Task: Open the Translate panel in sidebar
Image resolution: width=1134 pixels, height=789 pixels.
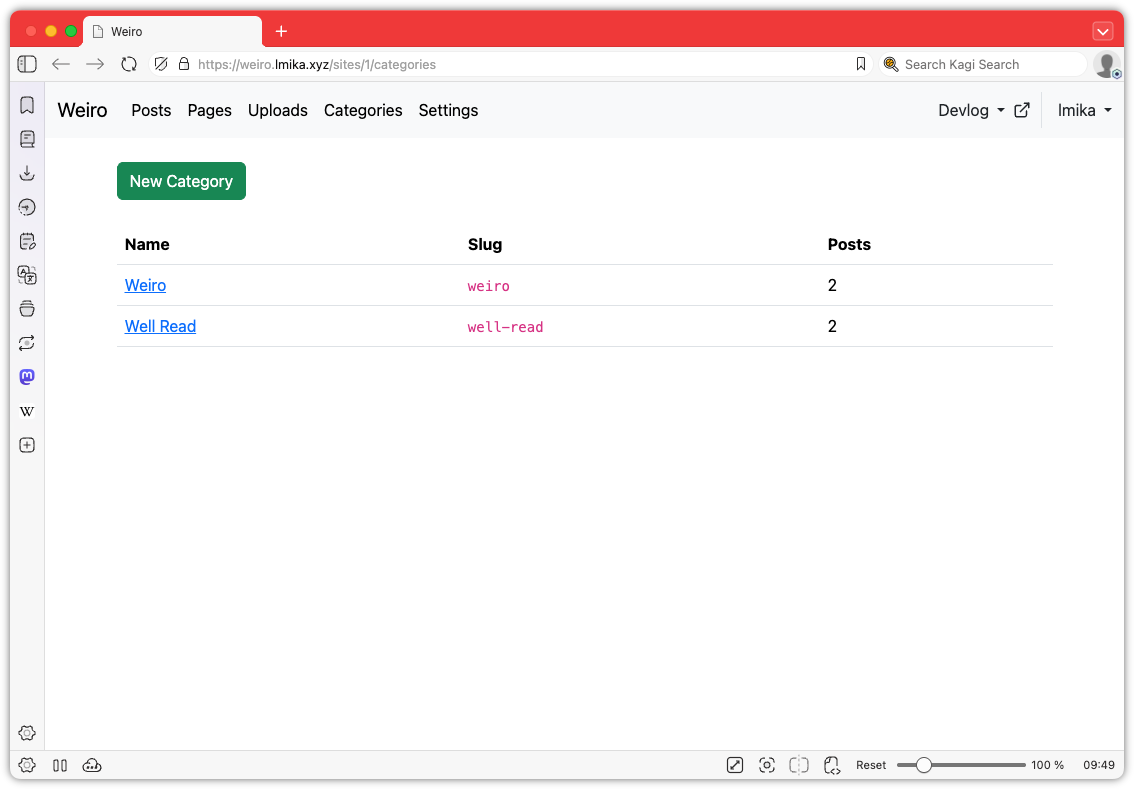Action: point(27,275)
